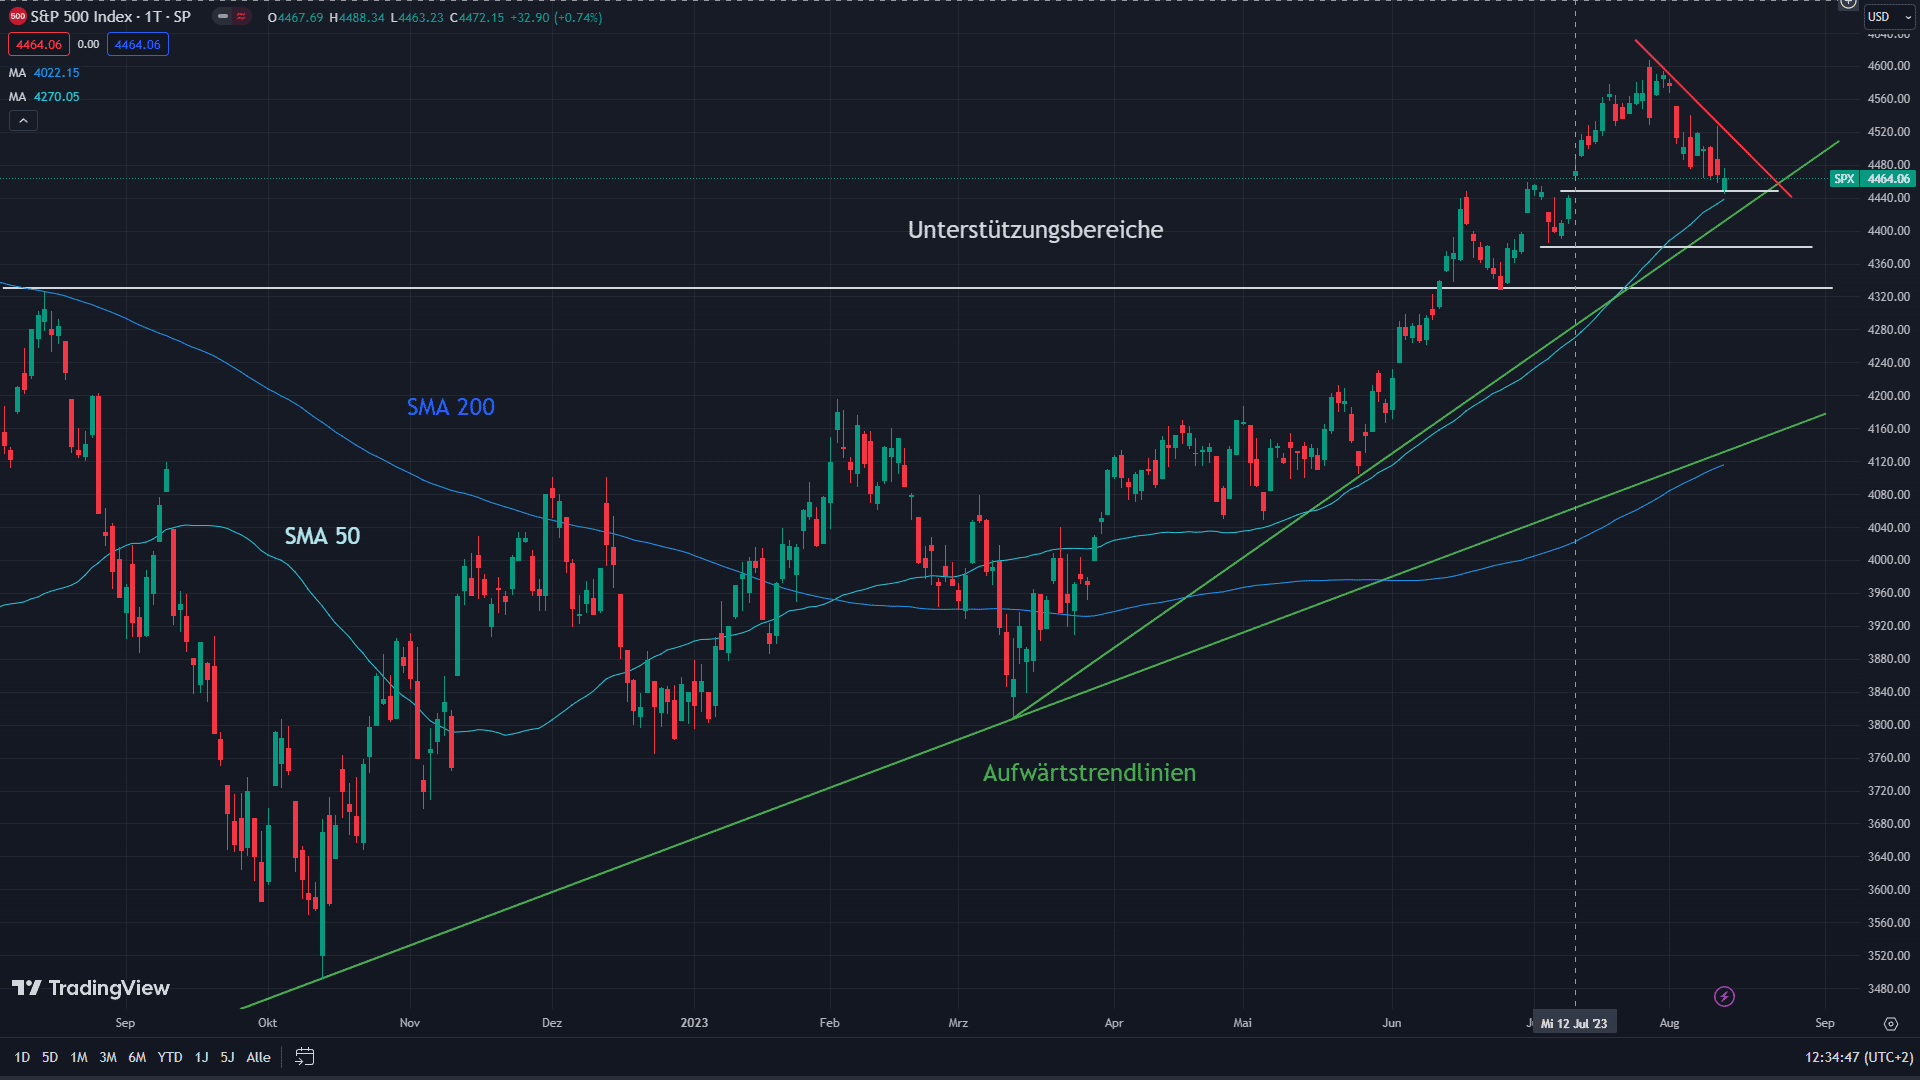Viewport: 1920px width, 1080px height.
Task: Set the time range to 5J
Action: (x=227, y=1057)
